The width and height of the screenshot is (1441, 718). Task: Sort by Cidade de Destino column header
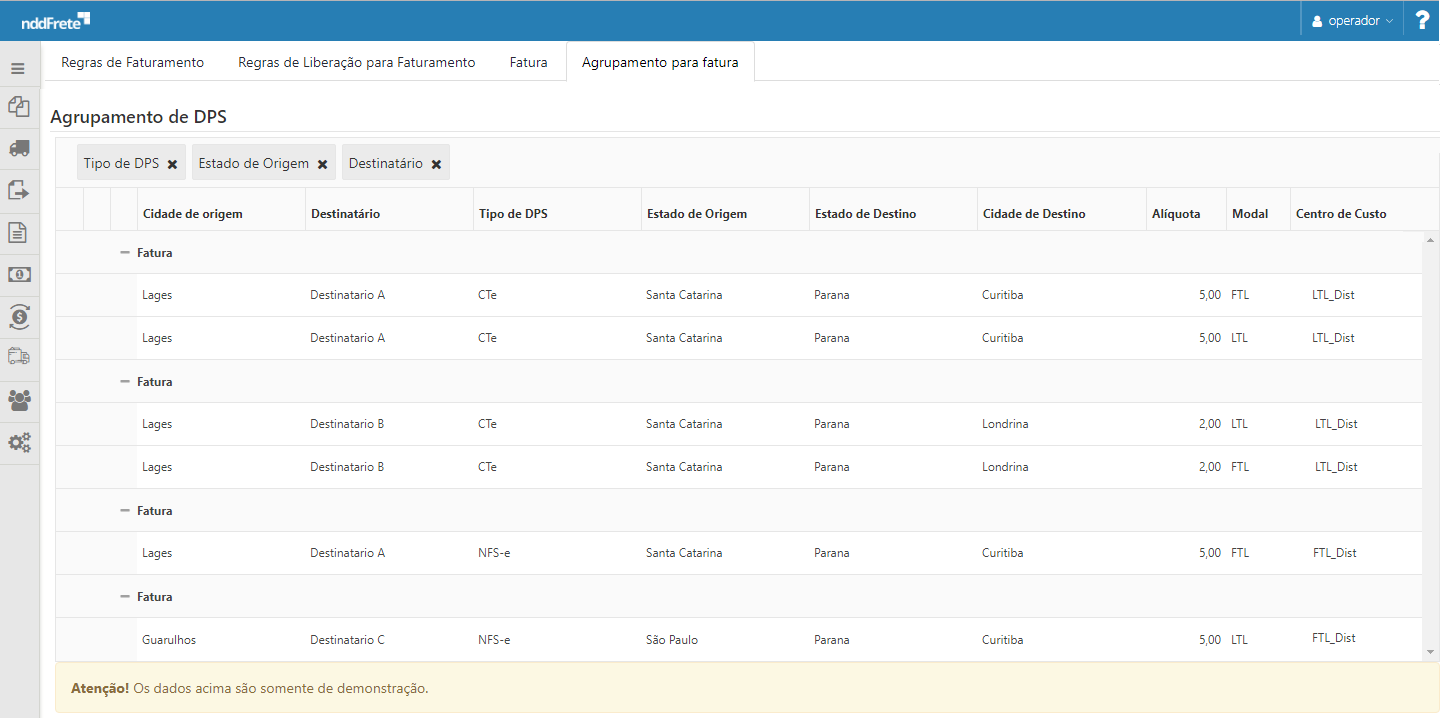point(1033,214)
